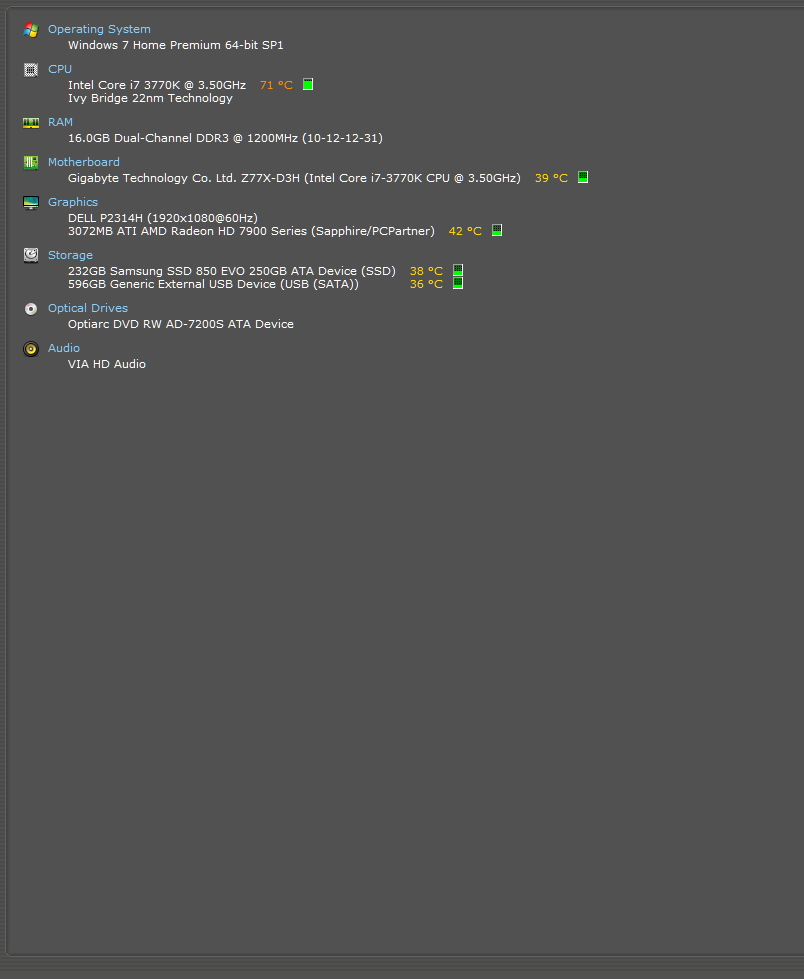Open the Graphics section link
The height and width of the screenshot is (979, 804).
73,202
